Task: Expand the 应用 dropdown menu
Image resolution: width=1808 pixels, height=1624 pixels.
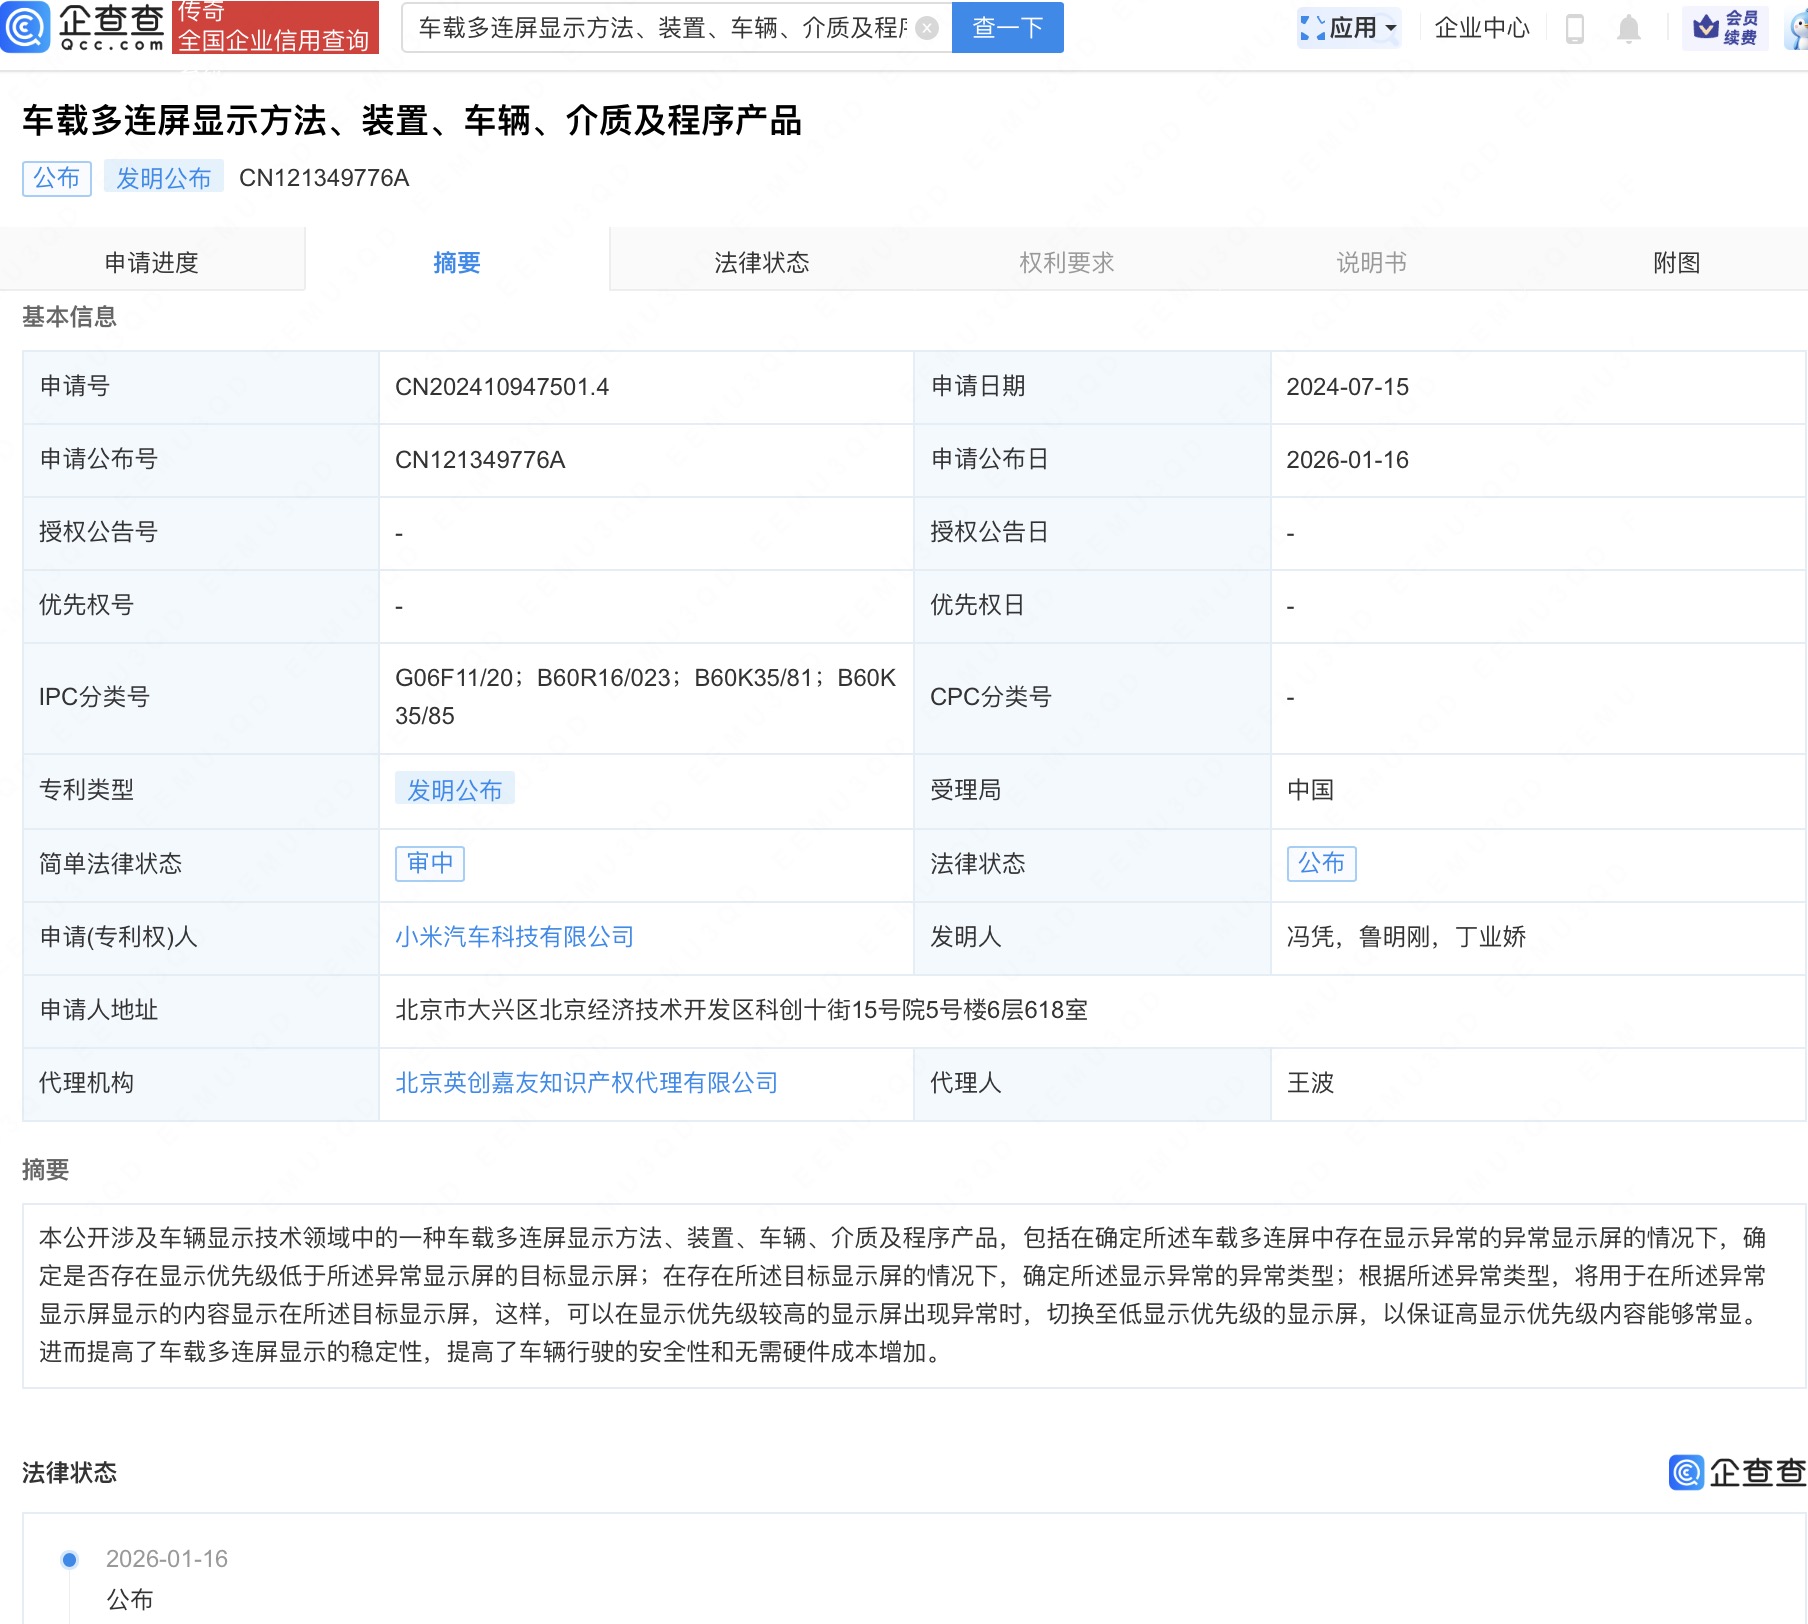Action: coord(1349,28)
